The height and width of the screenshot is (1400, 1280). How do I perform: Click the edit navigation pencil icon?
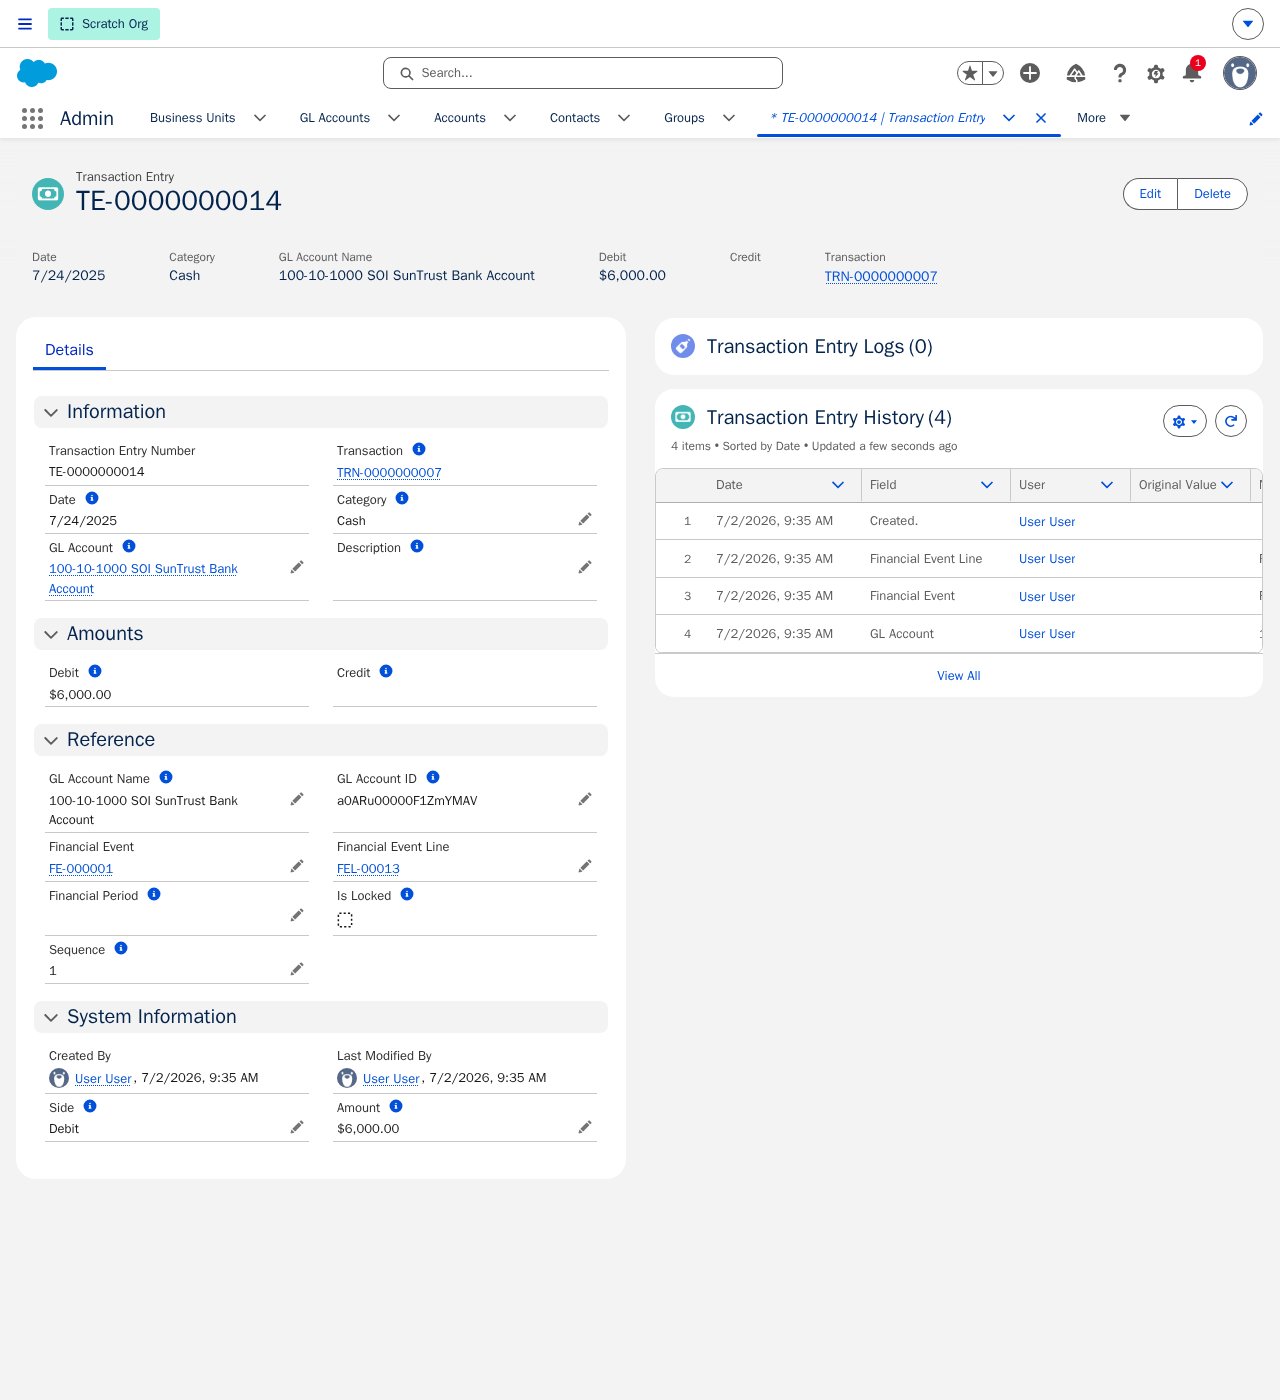coord(1256,119)
